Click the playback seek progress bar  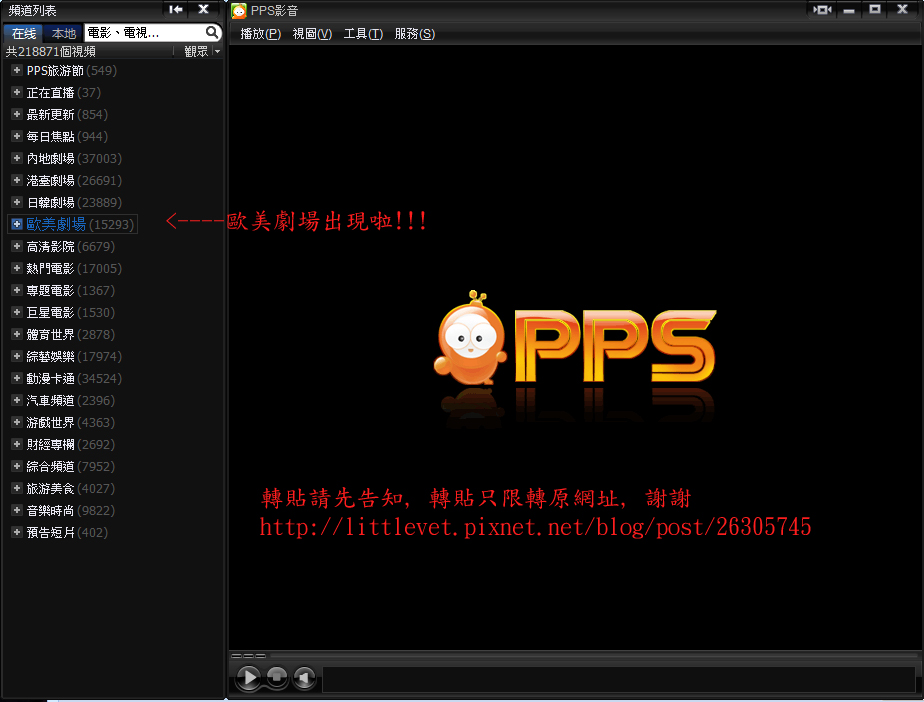click(x=595, y=655)
